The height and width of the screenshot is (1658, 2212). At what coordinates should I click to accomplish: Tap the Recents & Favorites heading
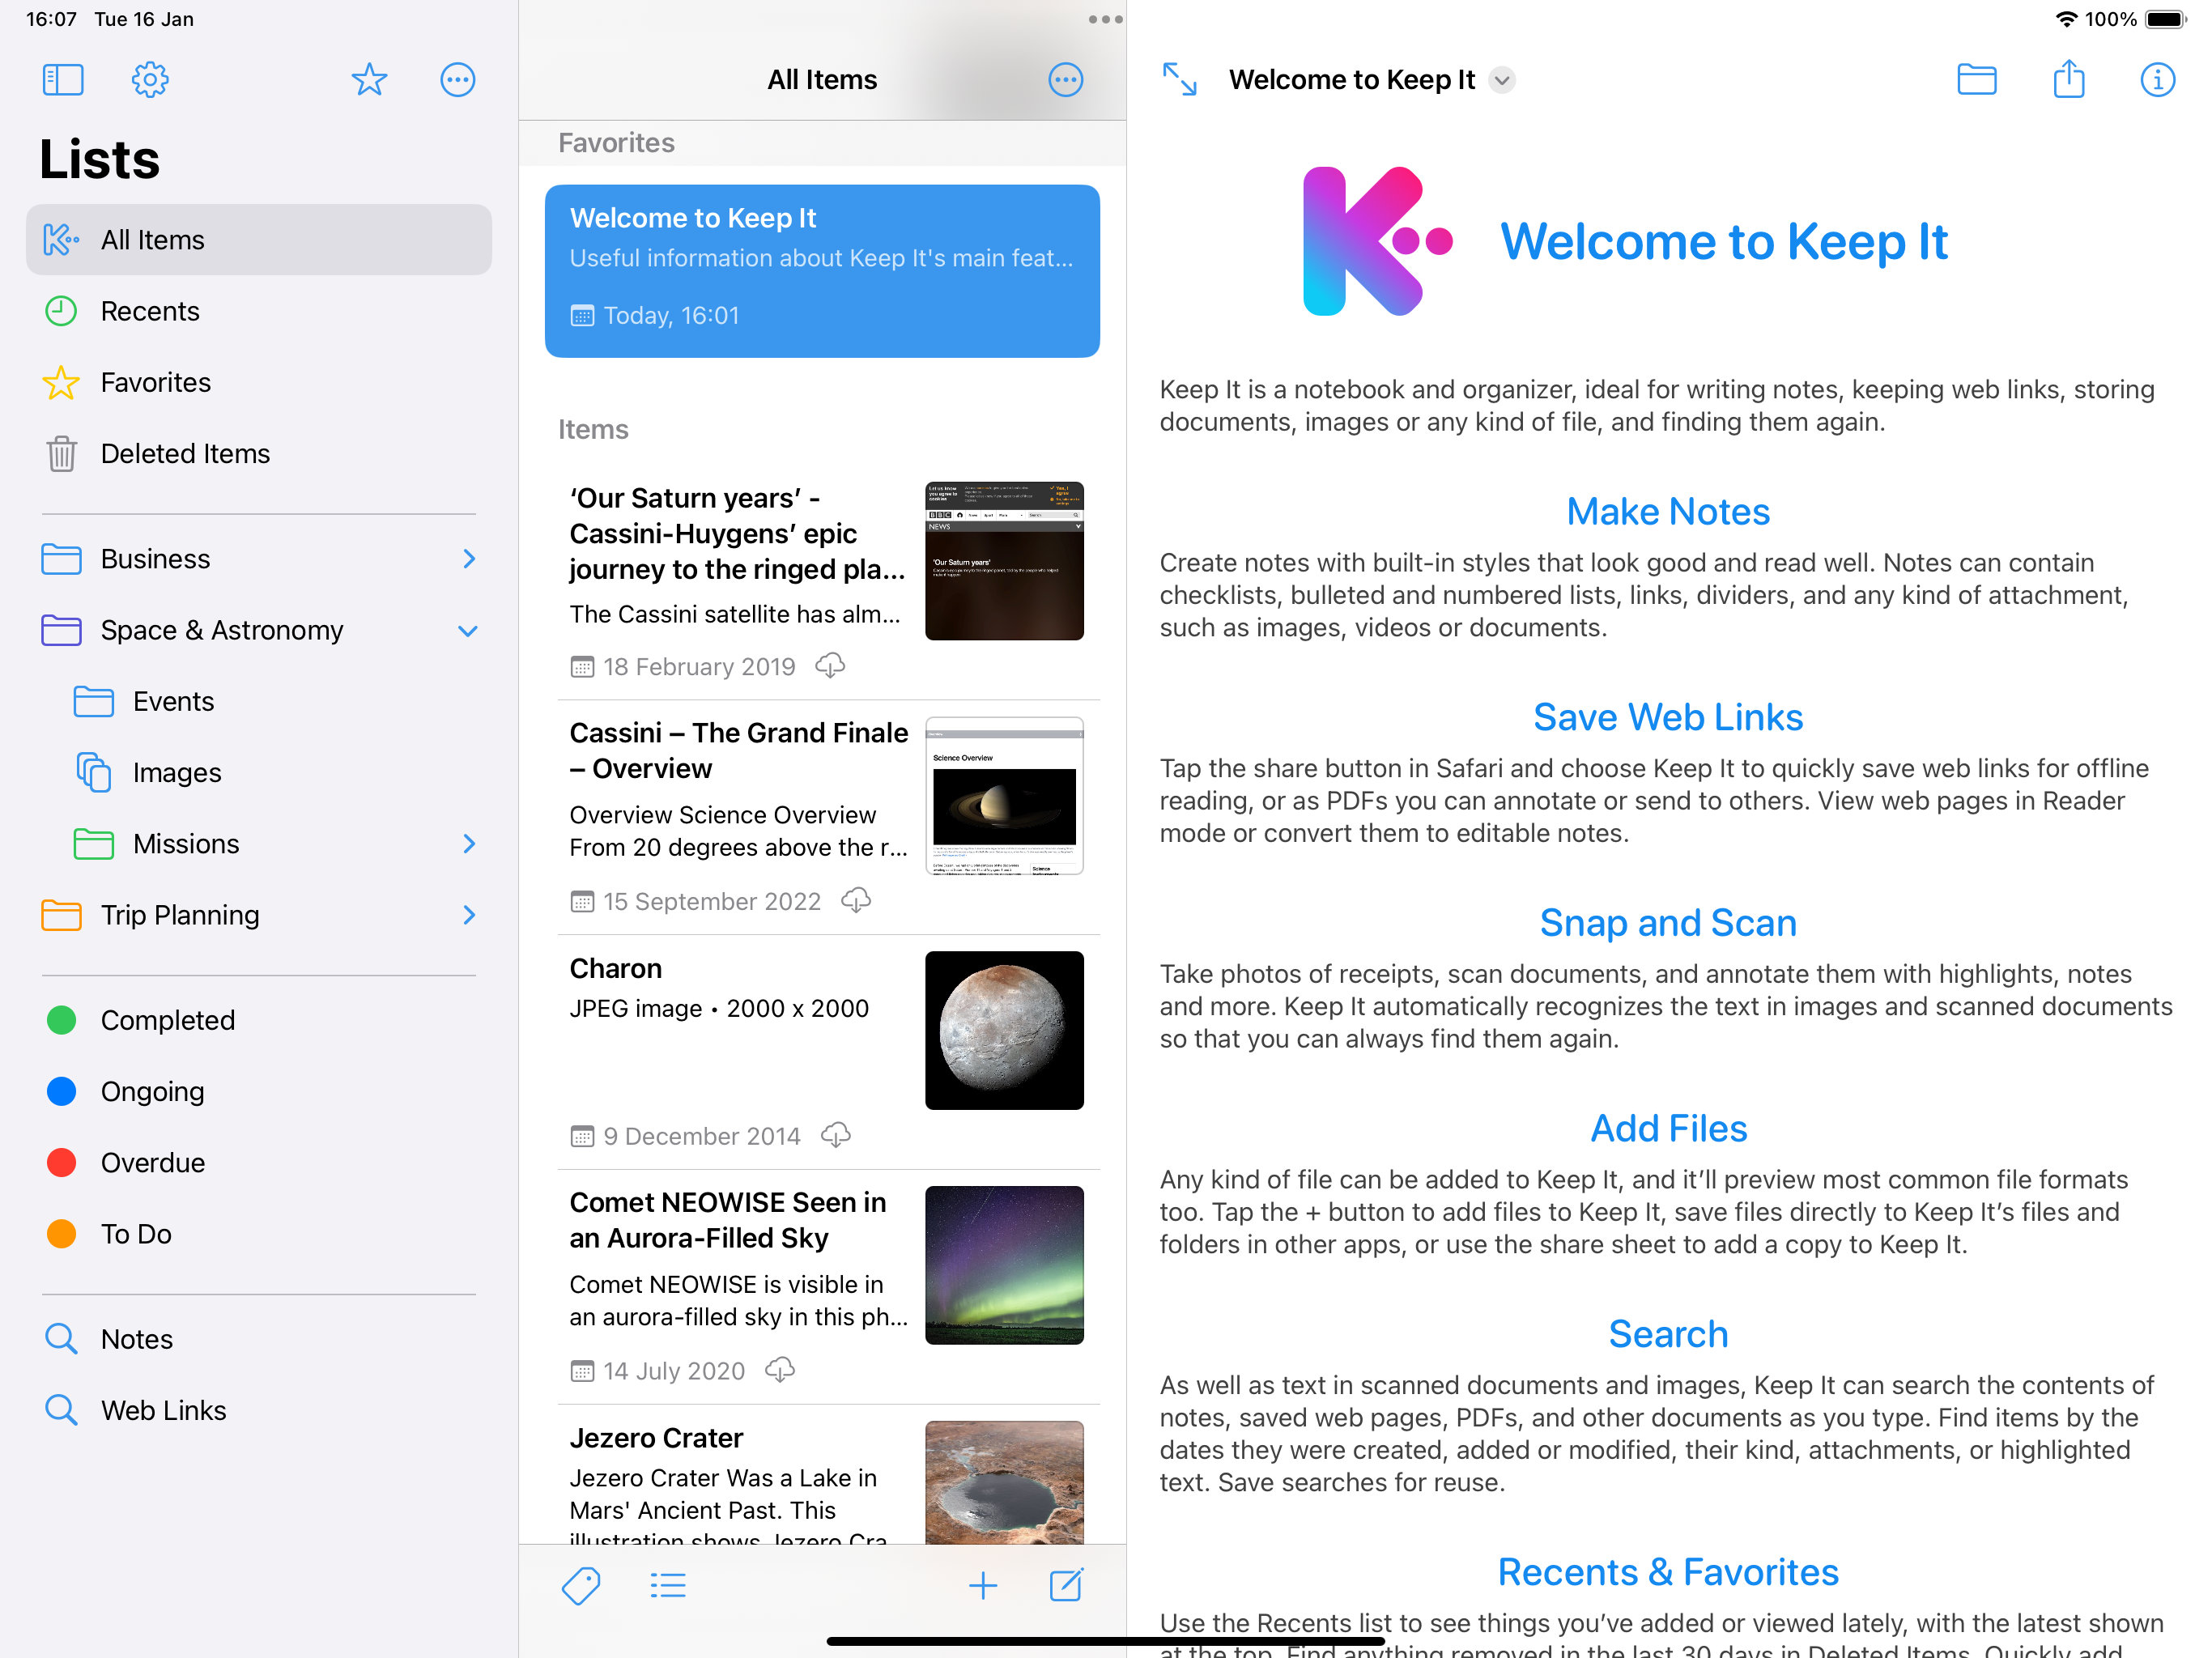tap(1668, 1571)
